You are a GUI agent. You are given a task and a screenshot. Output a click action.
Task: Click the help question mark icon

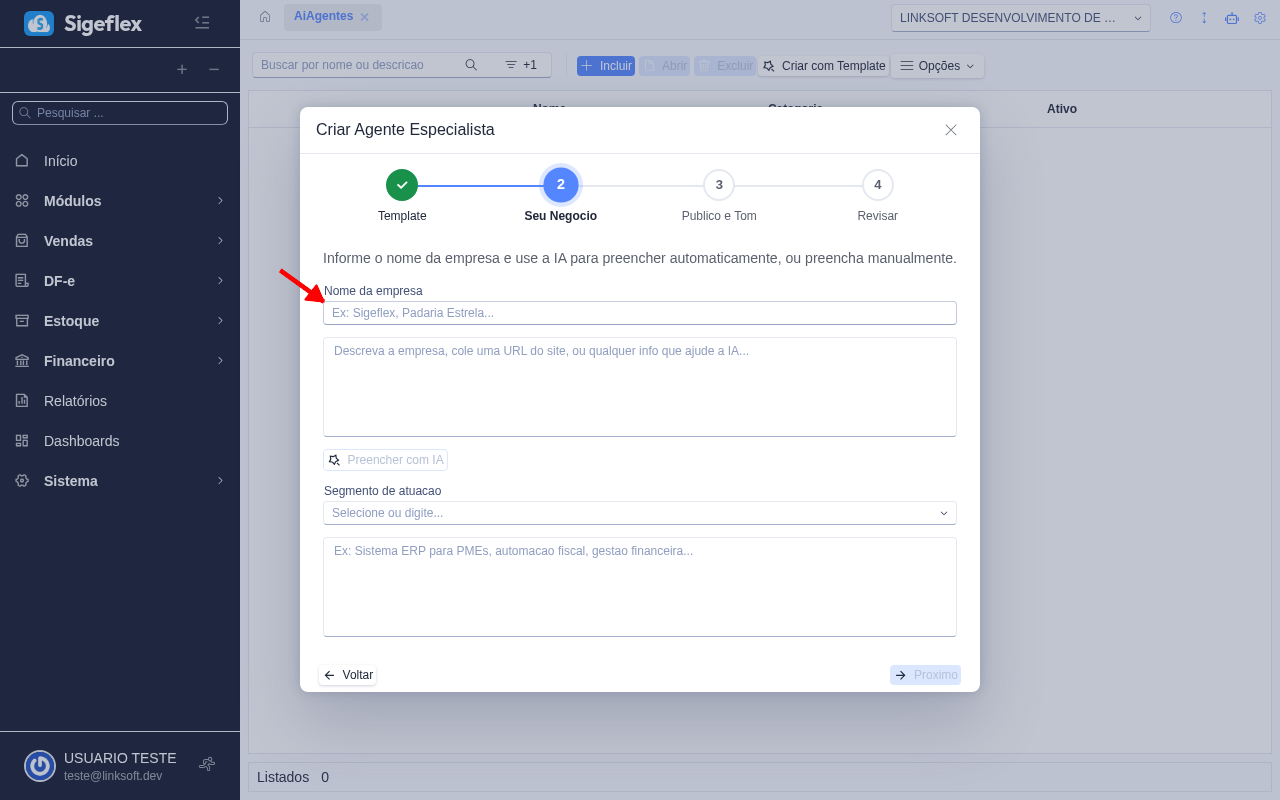(x=1176, y=18)
